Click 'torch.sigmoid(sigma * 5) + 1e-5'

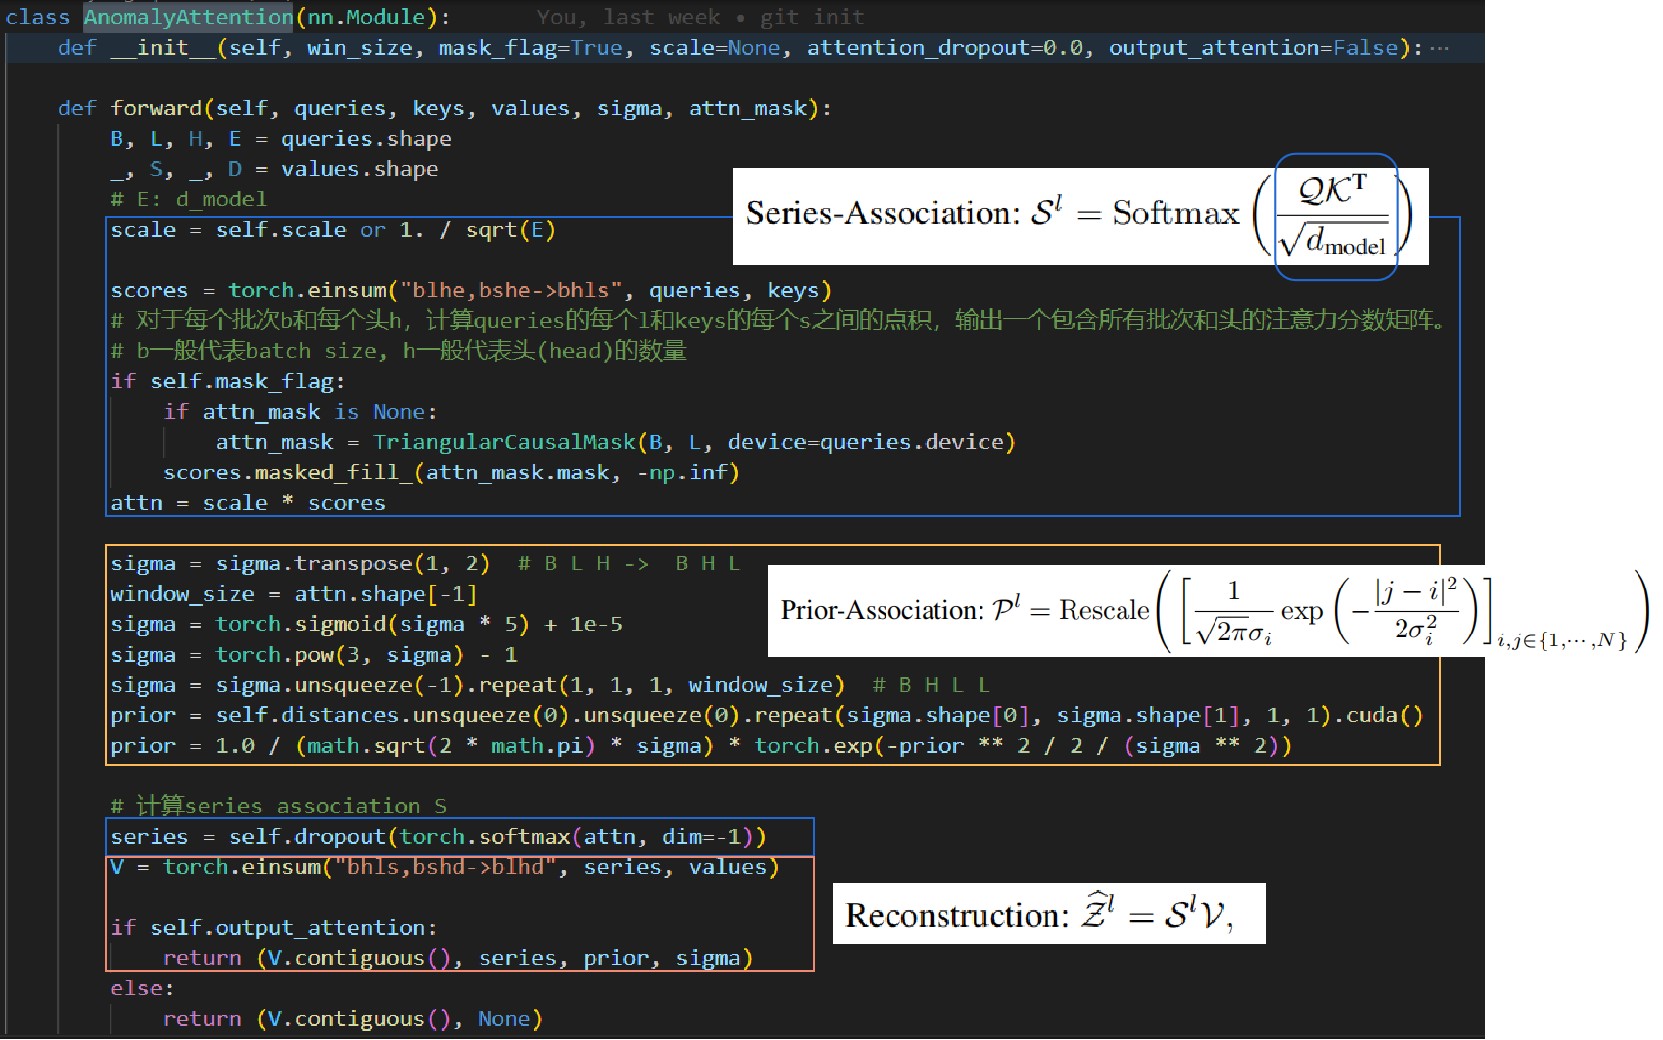[419, 624]
